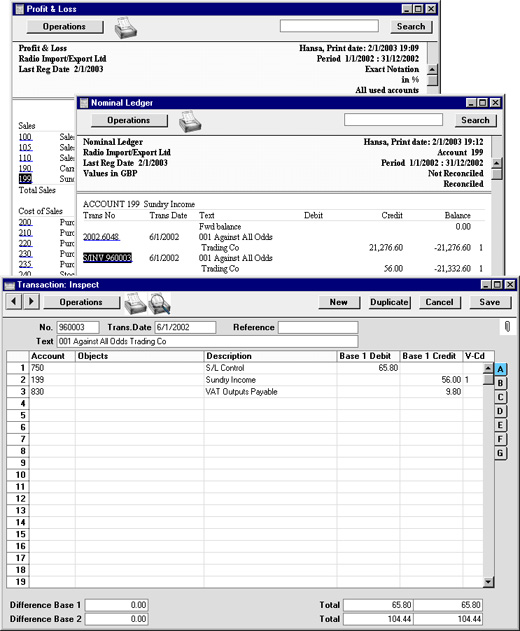Image resolution: width=520 pixels, height=631 pixels.
Task: Open print preview magnifier icon in Transaction window
Action: tap(159, 303)
